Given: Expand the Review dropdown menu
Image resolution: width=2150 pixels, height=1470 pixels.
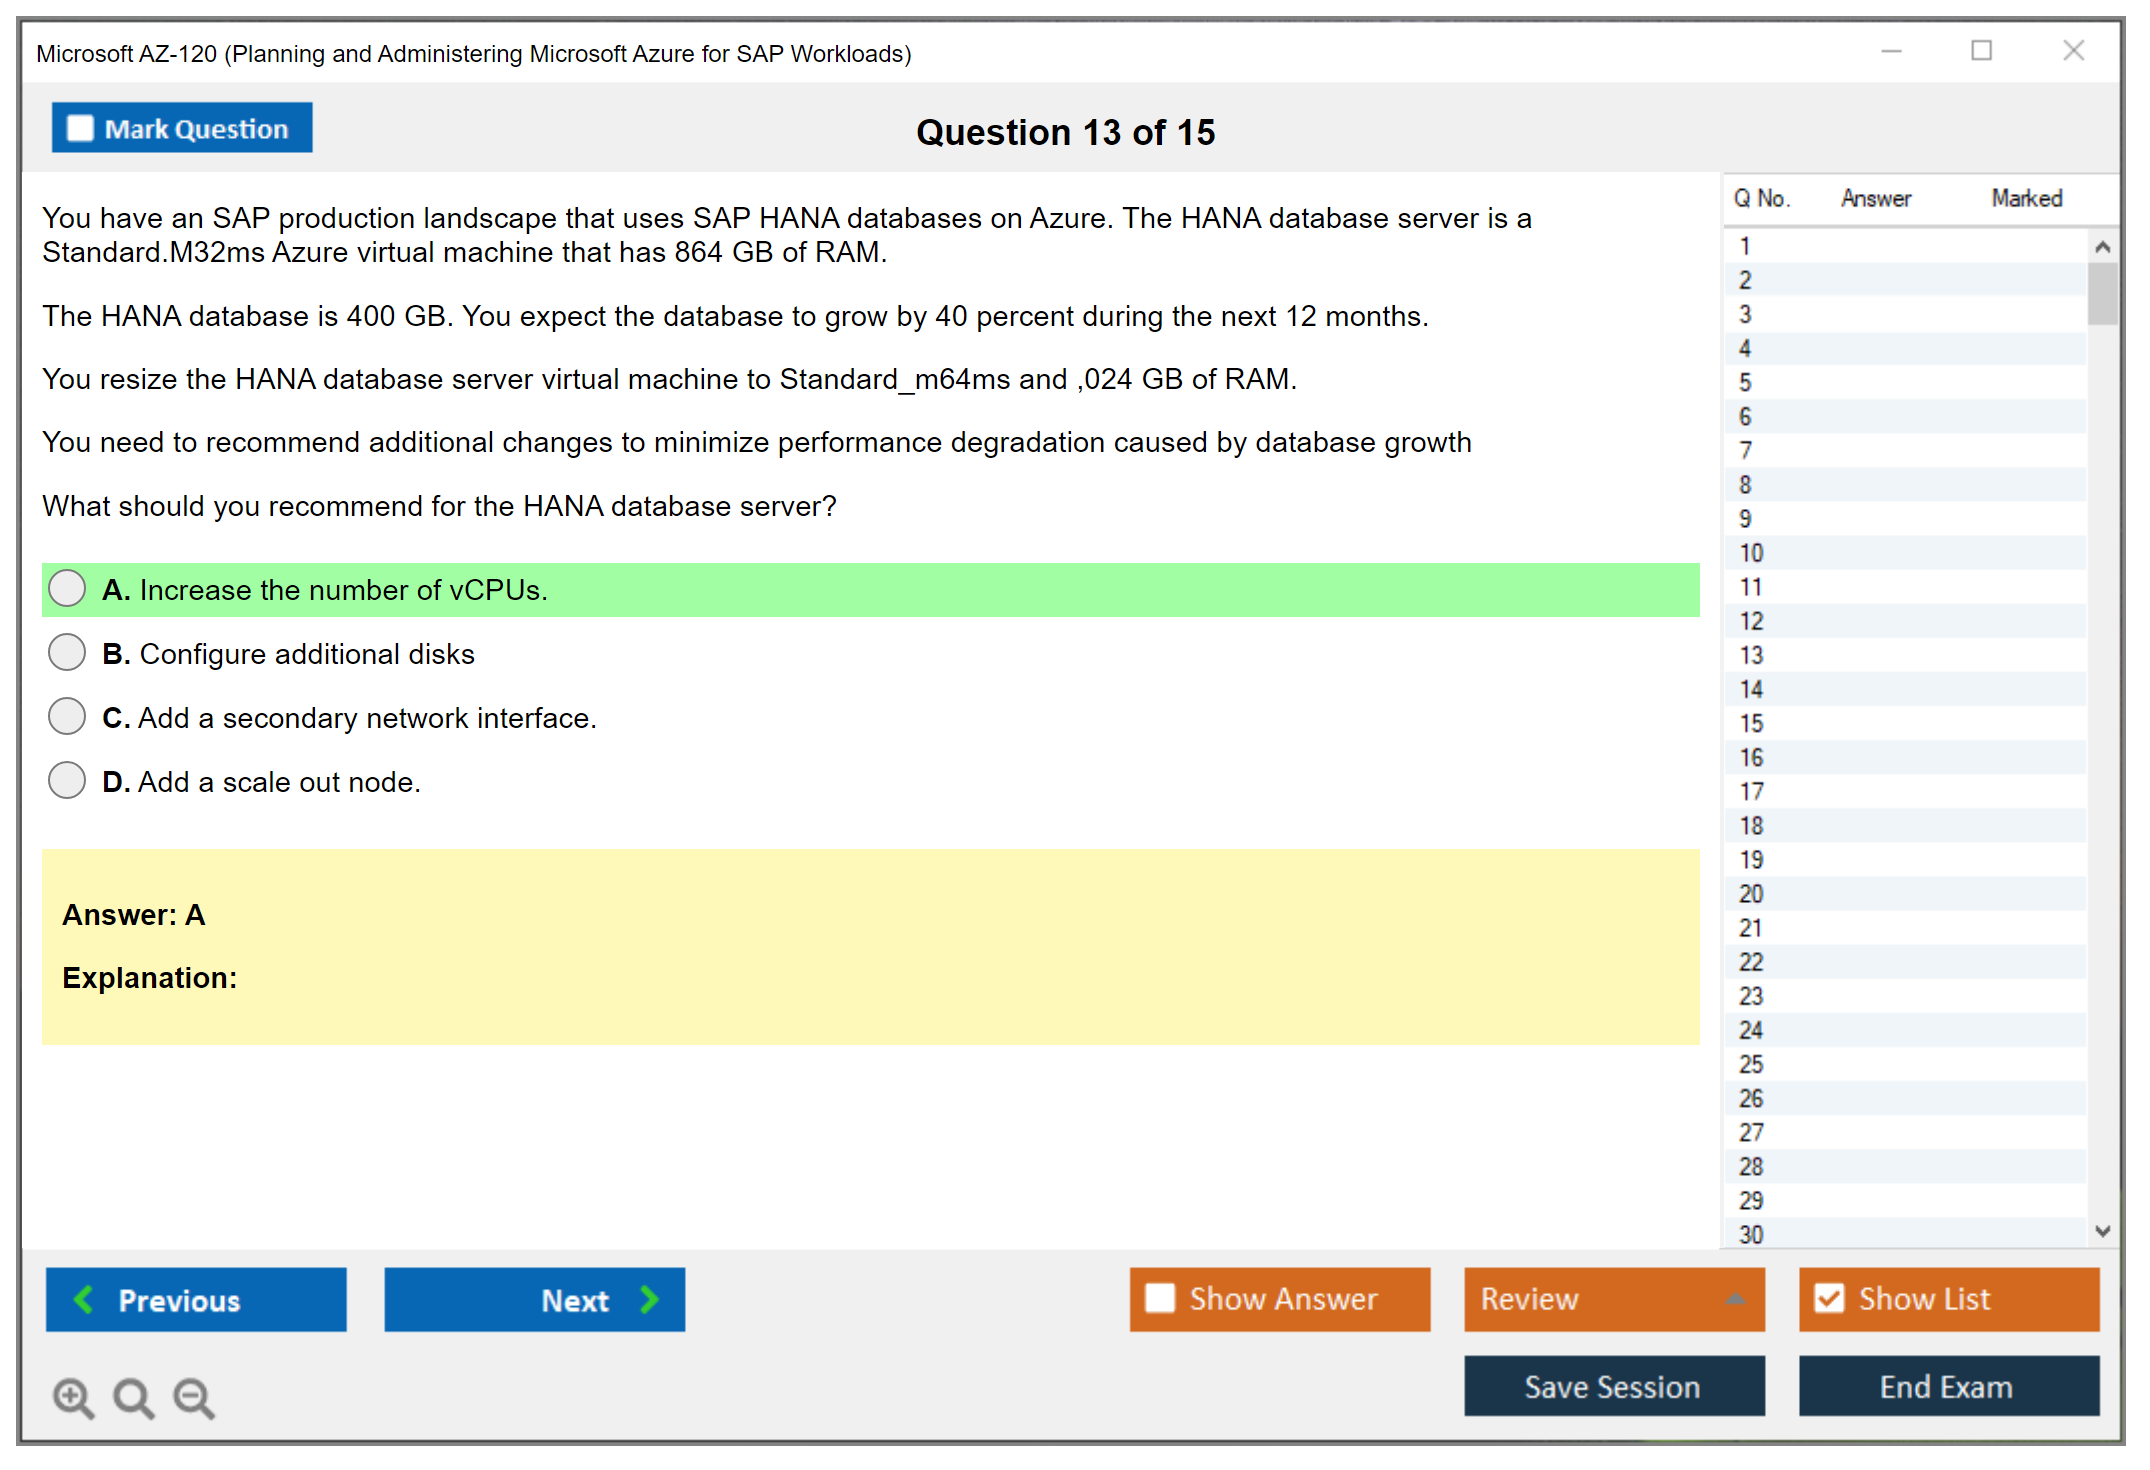Looking at the screenshot, I should pos(1735,1298).
